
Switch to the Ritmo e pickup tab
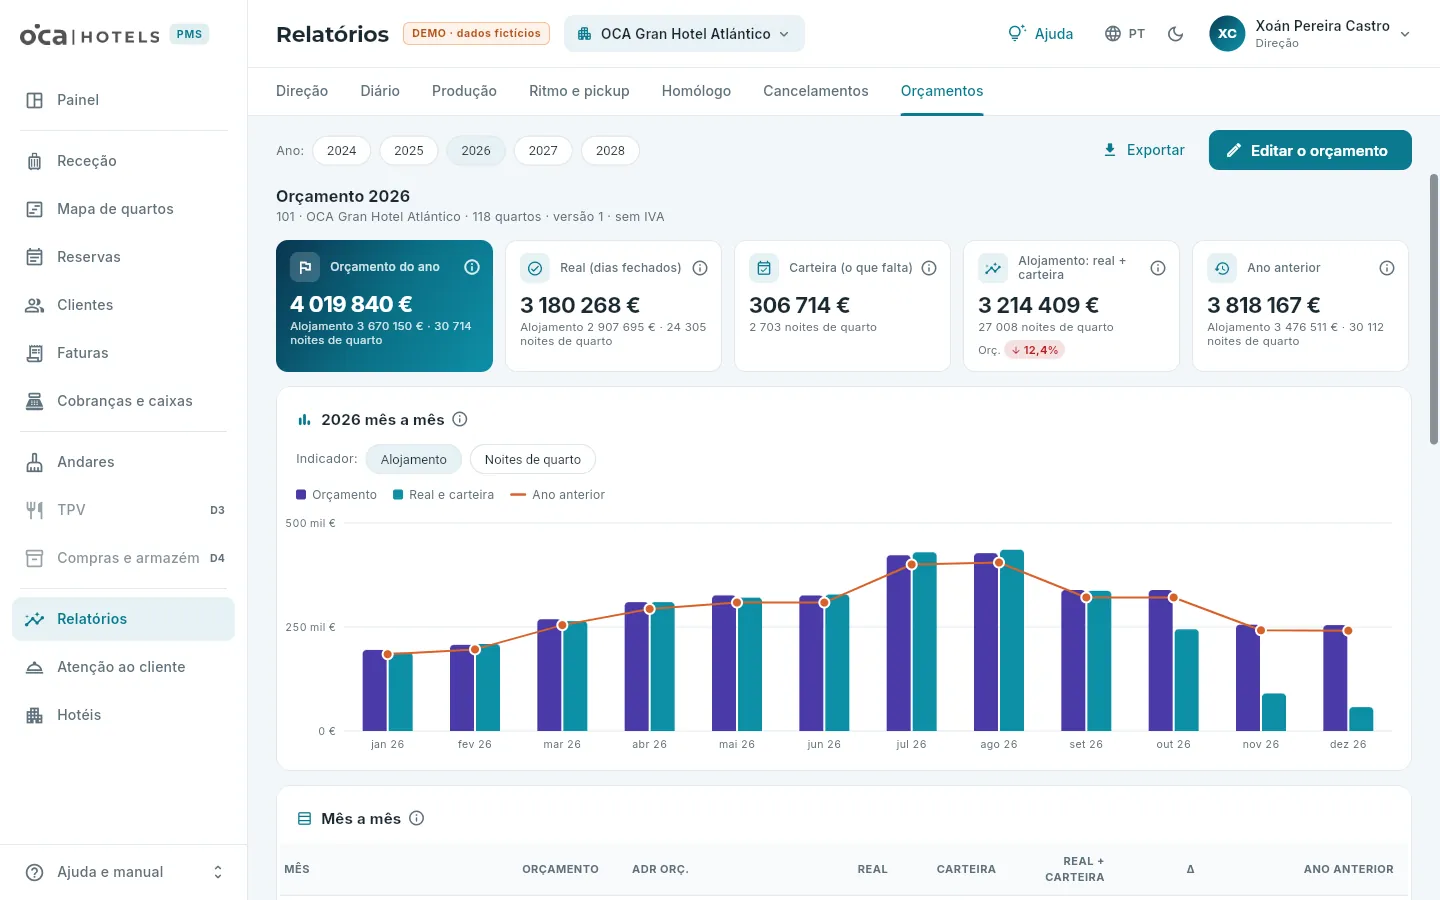click(x=579, y=91)
